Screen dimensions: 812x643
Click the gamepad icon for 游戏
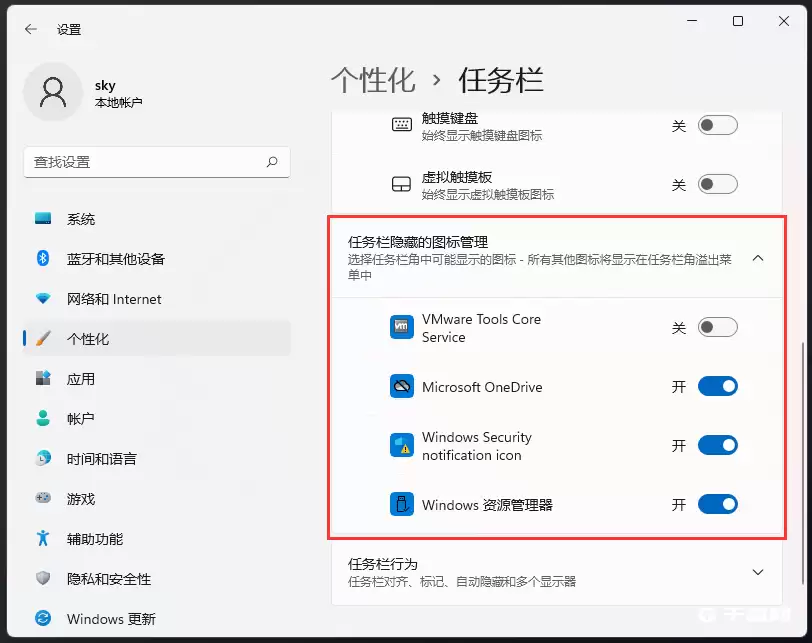coord(43,498)
